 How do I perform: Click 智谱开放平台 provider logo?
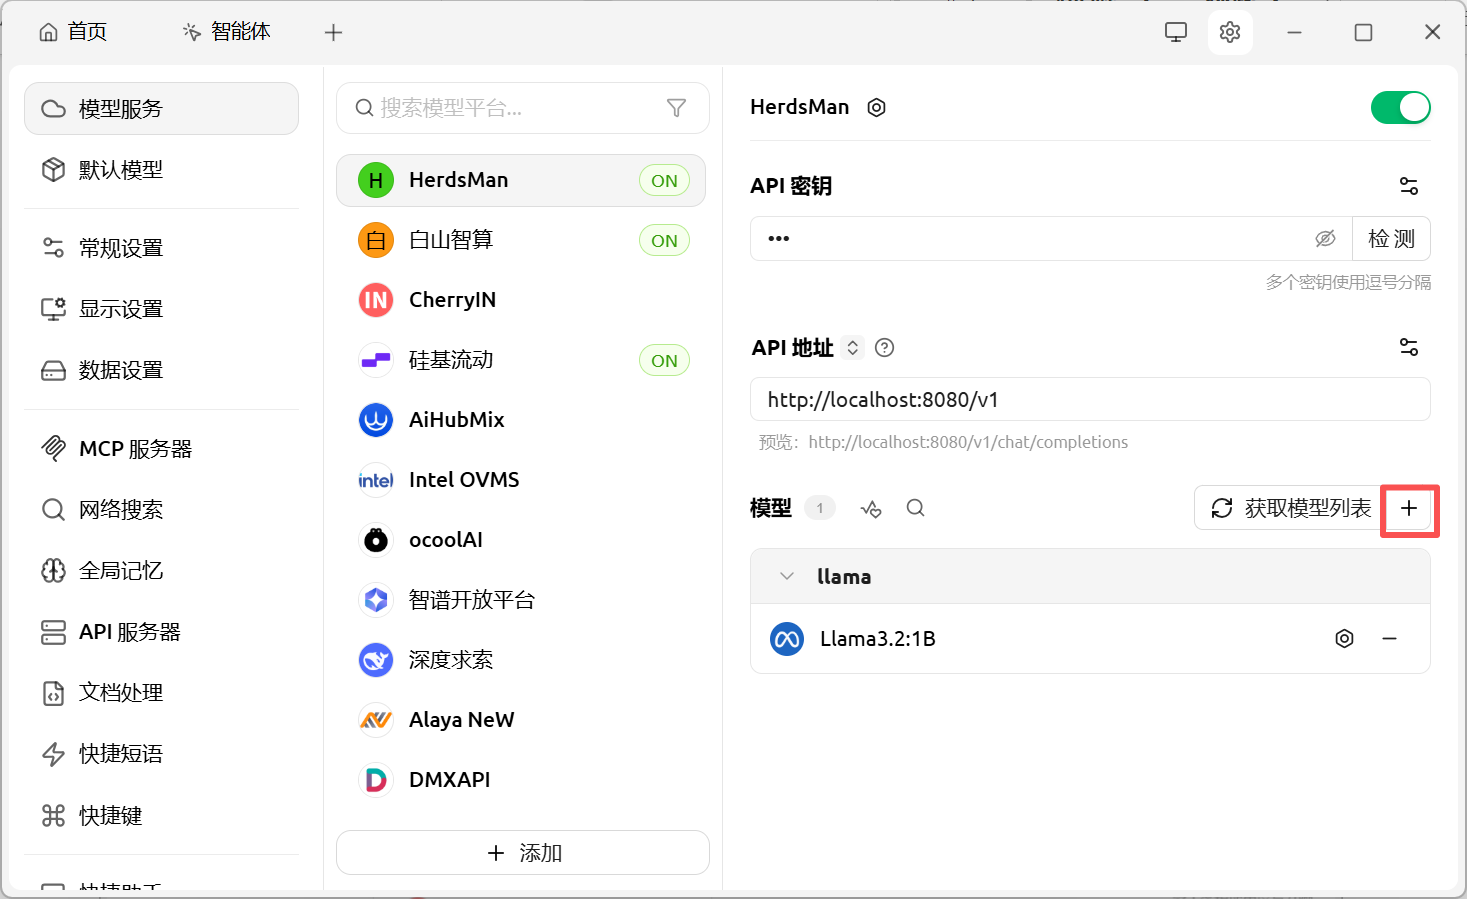(376, 600)
